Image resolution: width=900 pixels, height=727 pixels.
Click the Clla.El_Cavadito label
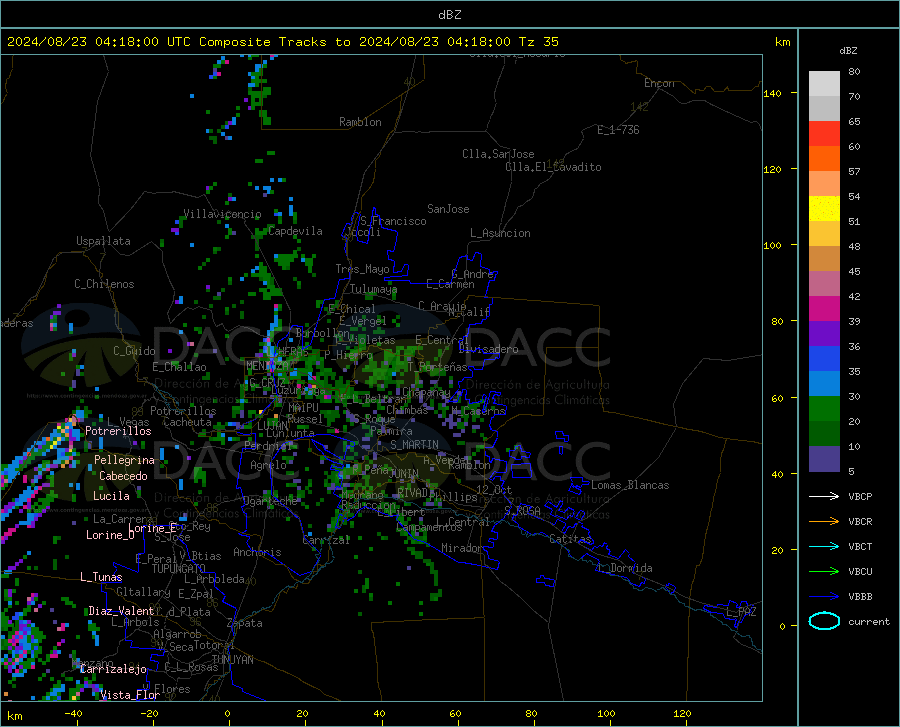point(553,167)
